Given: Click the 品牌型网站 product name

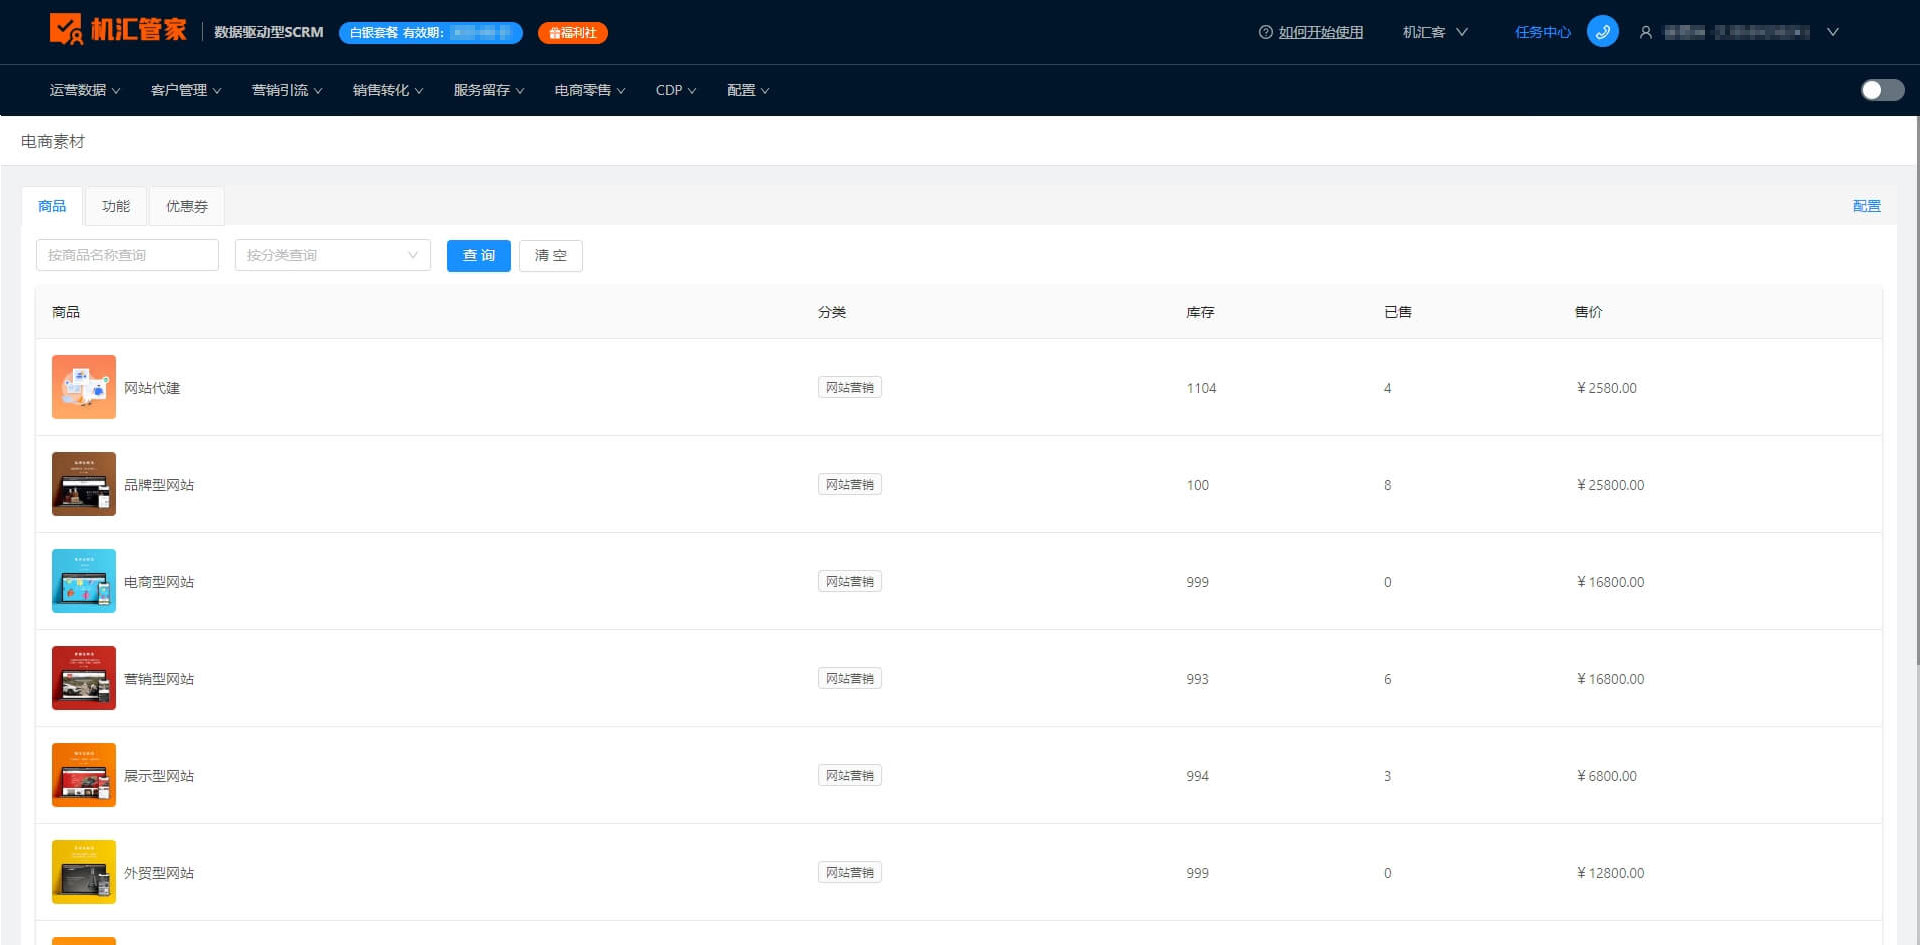Looking at the screenshot, I should 159,485.
